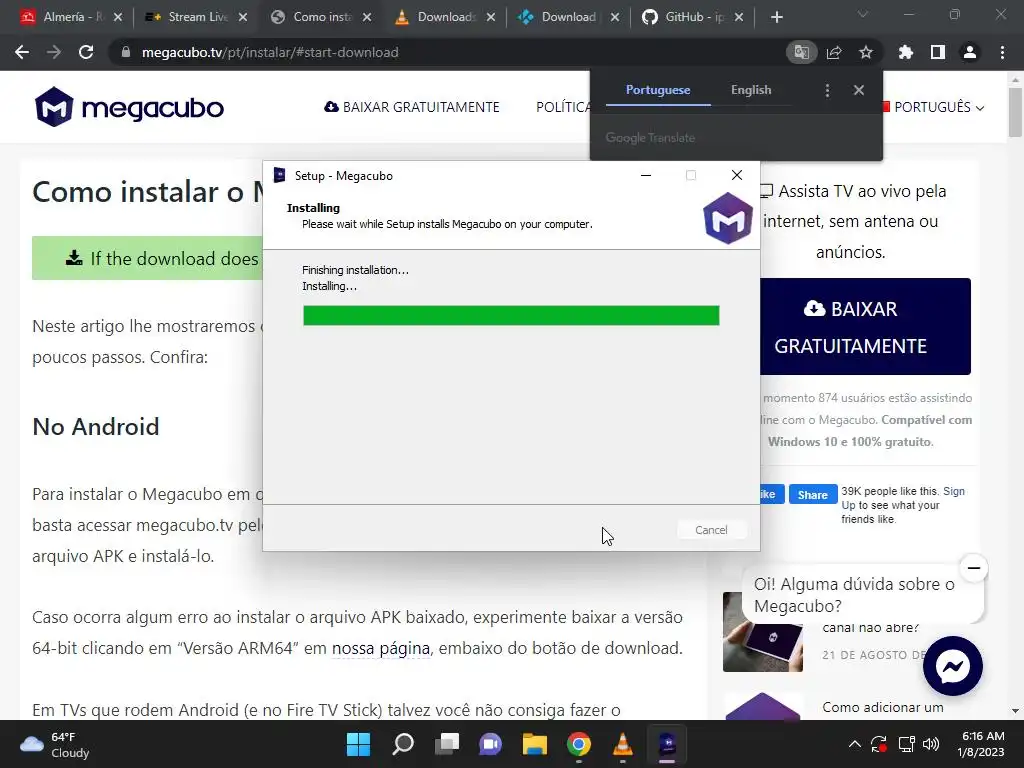Click the network icon in system tray

(x=906, y=744)
